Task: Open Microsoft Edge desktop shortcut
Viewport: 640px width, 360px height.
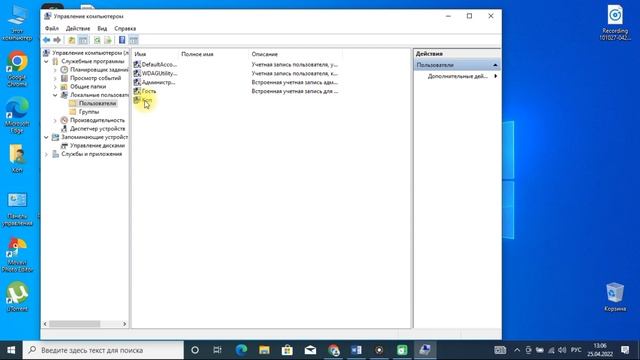Action: [17, 115]
